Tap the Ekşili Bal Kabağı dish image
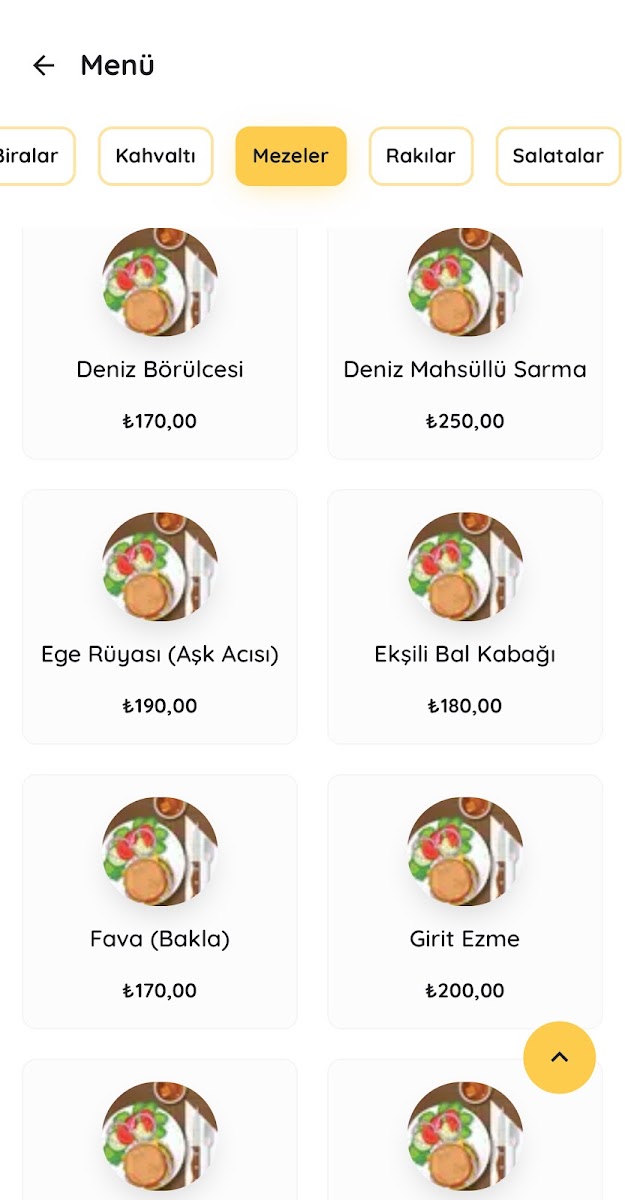Viewport: 625px width, 1200px height. pyautogui.click(x=465, y=566)
